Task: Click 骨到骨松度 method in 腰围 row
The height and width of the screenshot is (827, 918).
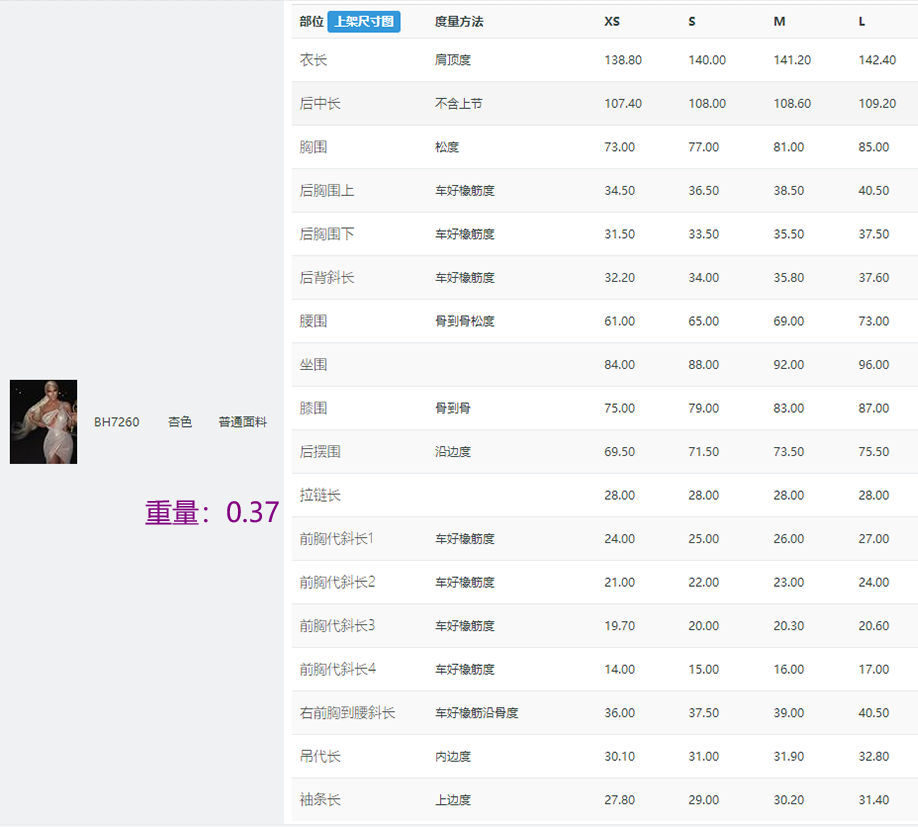Action: 465,321
